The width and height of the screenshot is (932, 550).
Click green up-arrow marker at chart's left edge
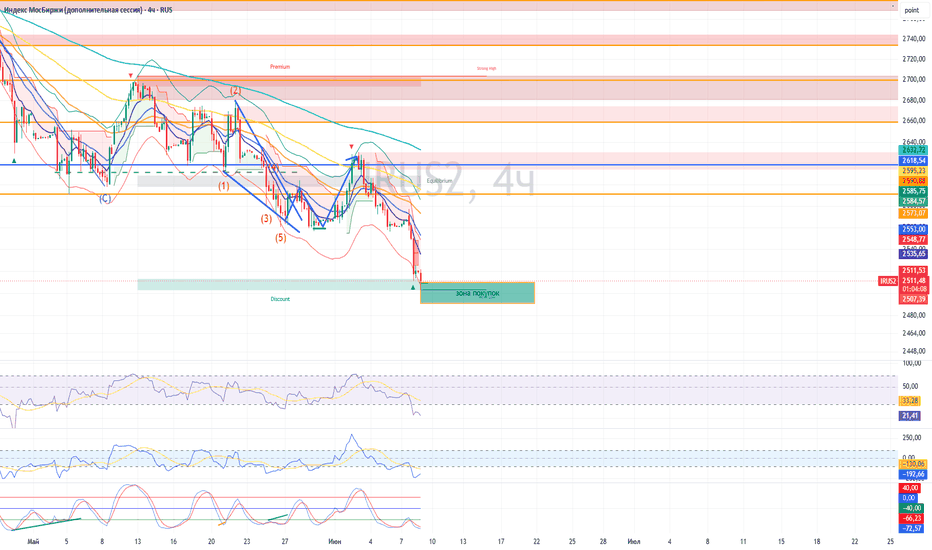point(14,161)
